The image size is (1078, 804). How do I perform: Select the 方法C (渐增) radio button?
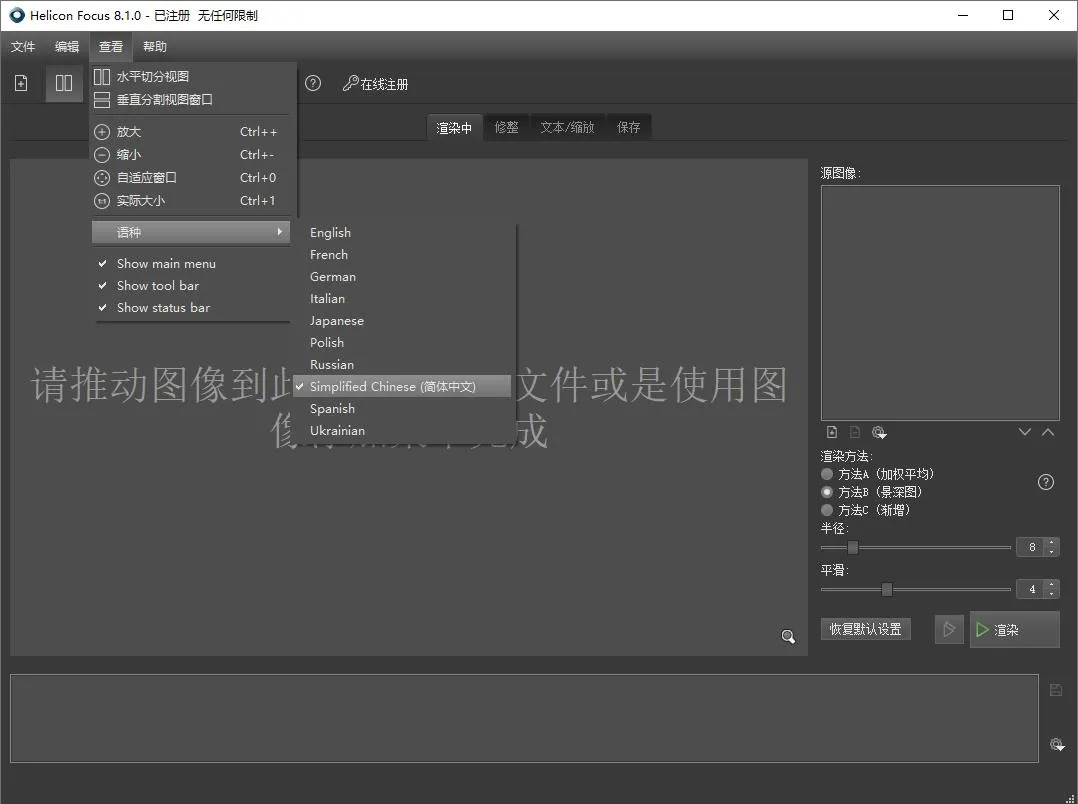click(827, 510)
